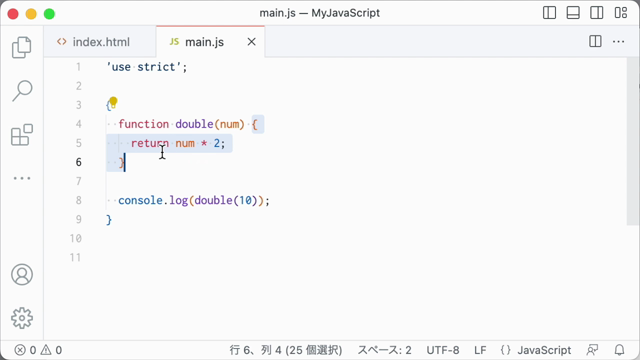Screen dimensions: 640x360
Task: Toggle the bottom panel layout button
Action: tap(573, 13)
